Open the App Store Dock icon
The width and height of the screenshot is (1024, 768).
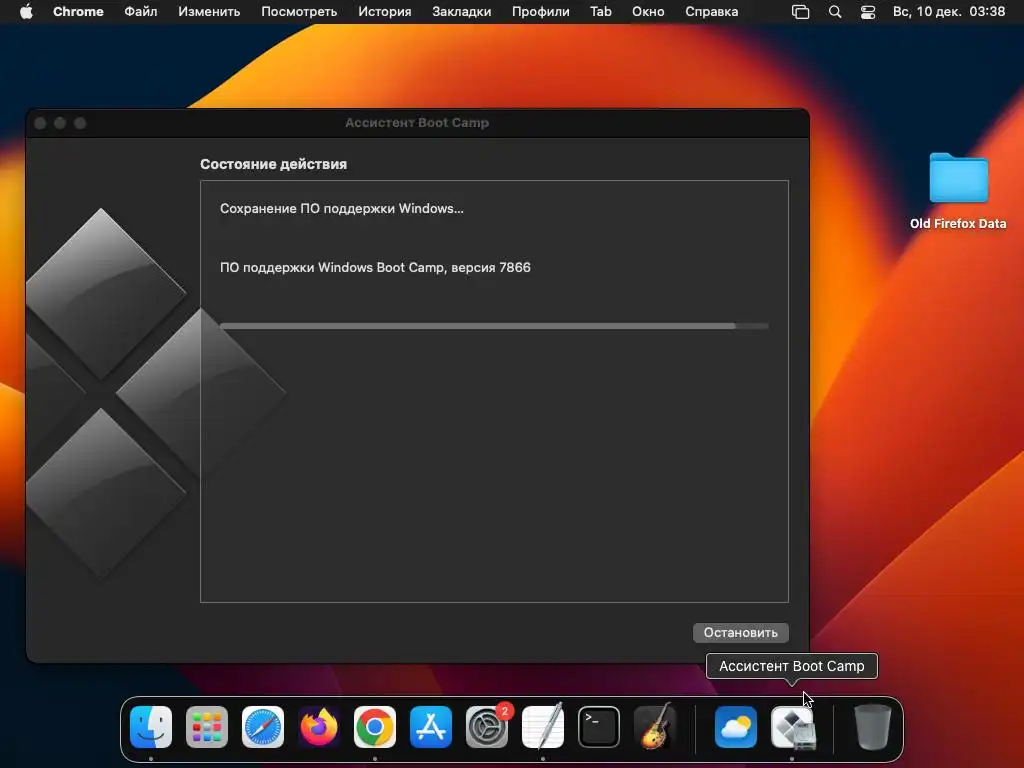pos(431,727)
